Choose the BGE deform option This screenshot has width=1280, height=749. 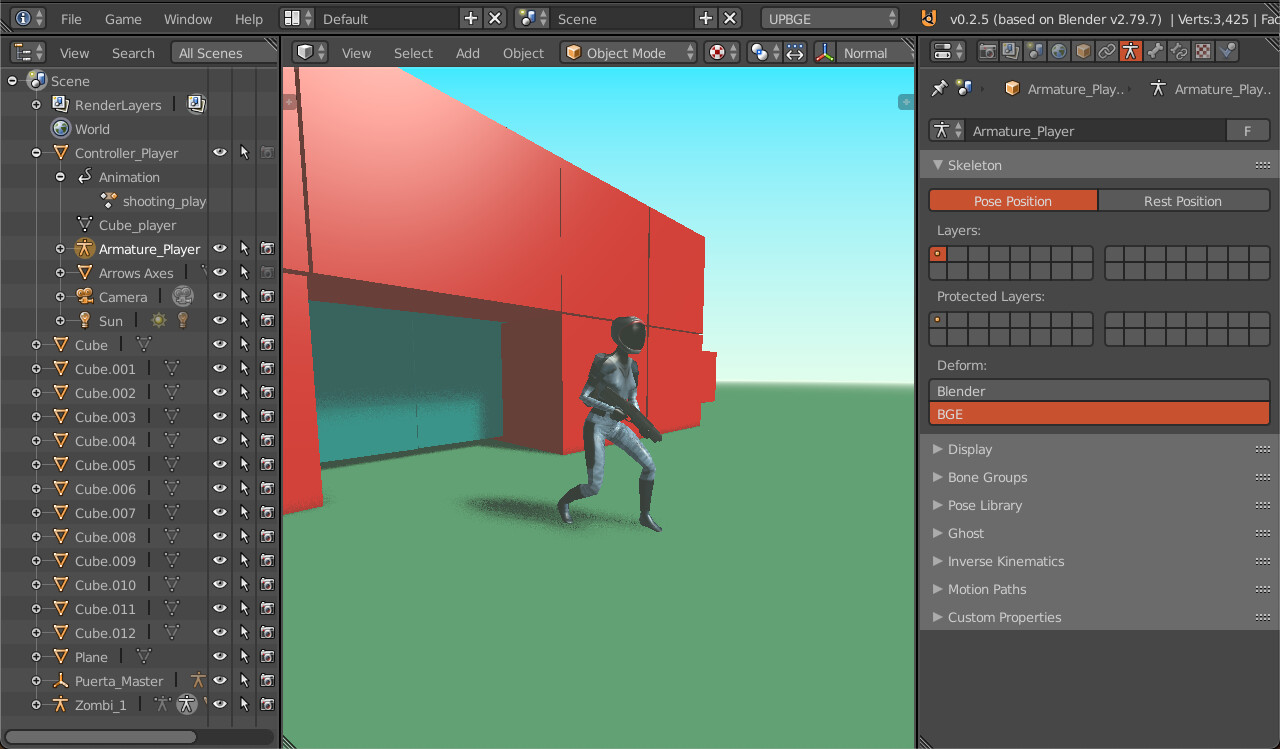tap(1100, 414)
